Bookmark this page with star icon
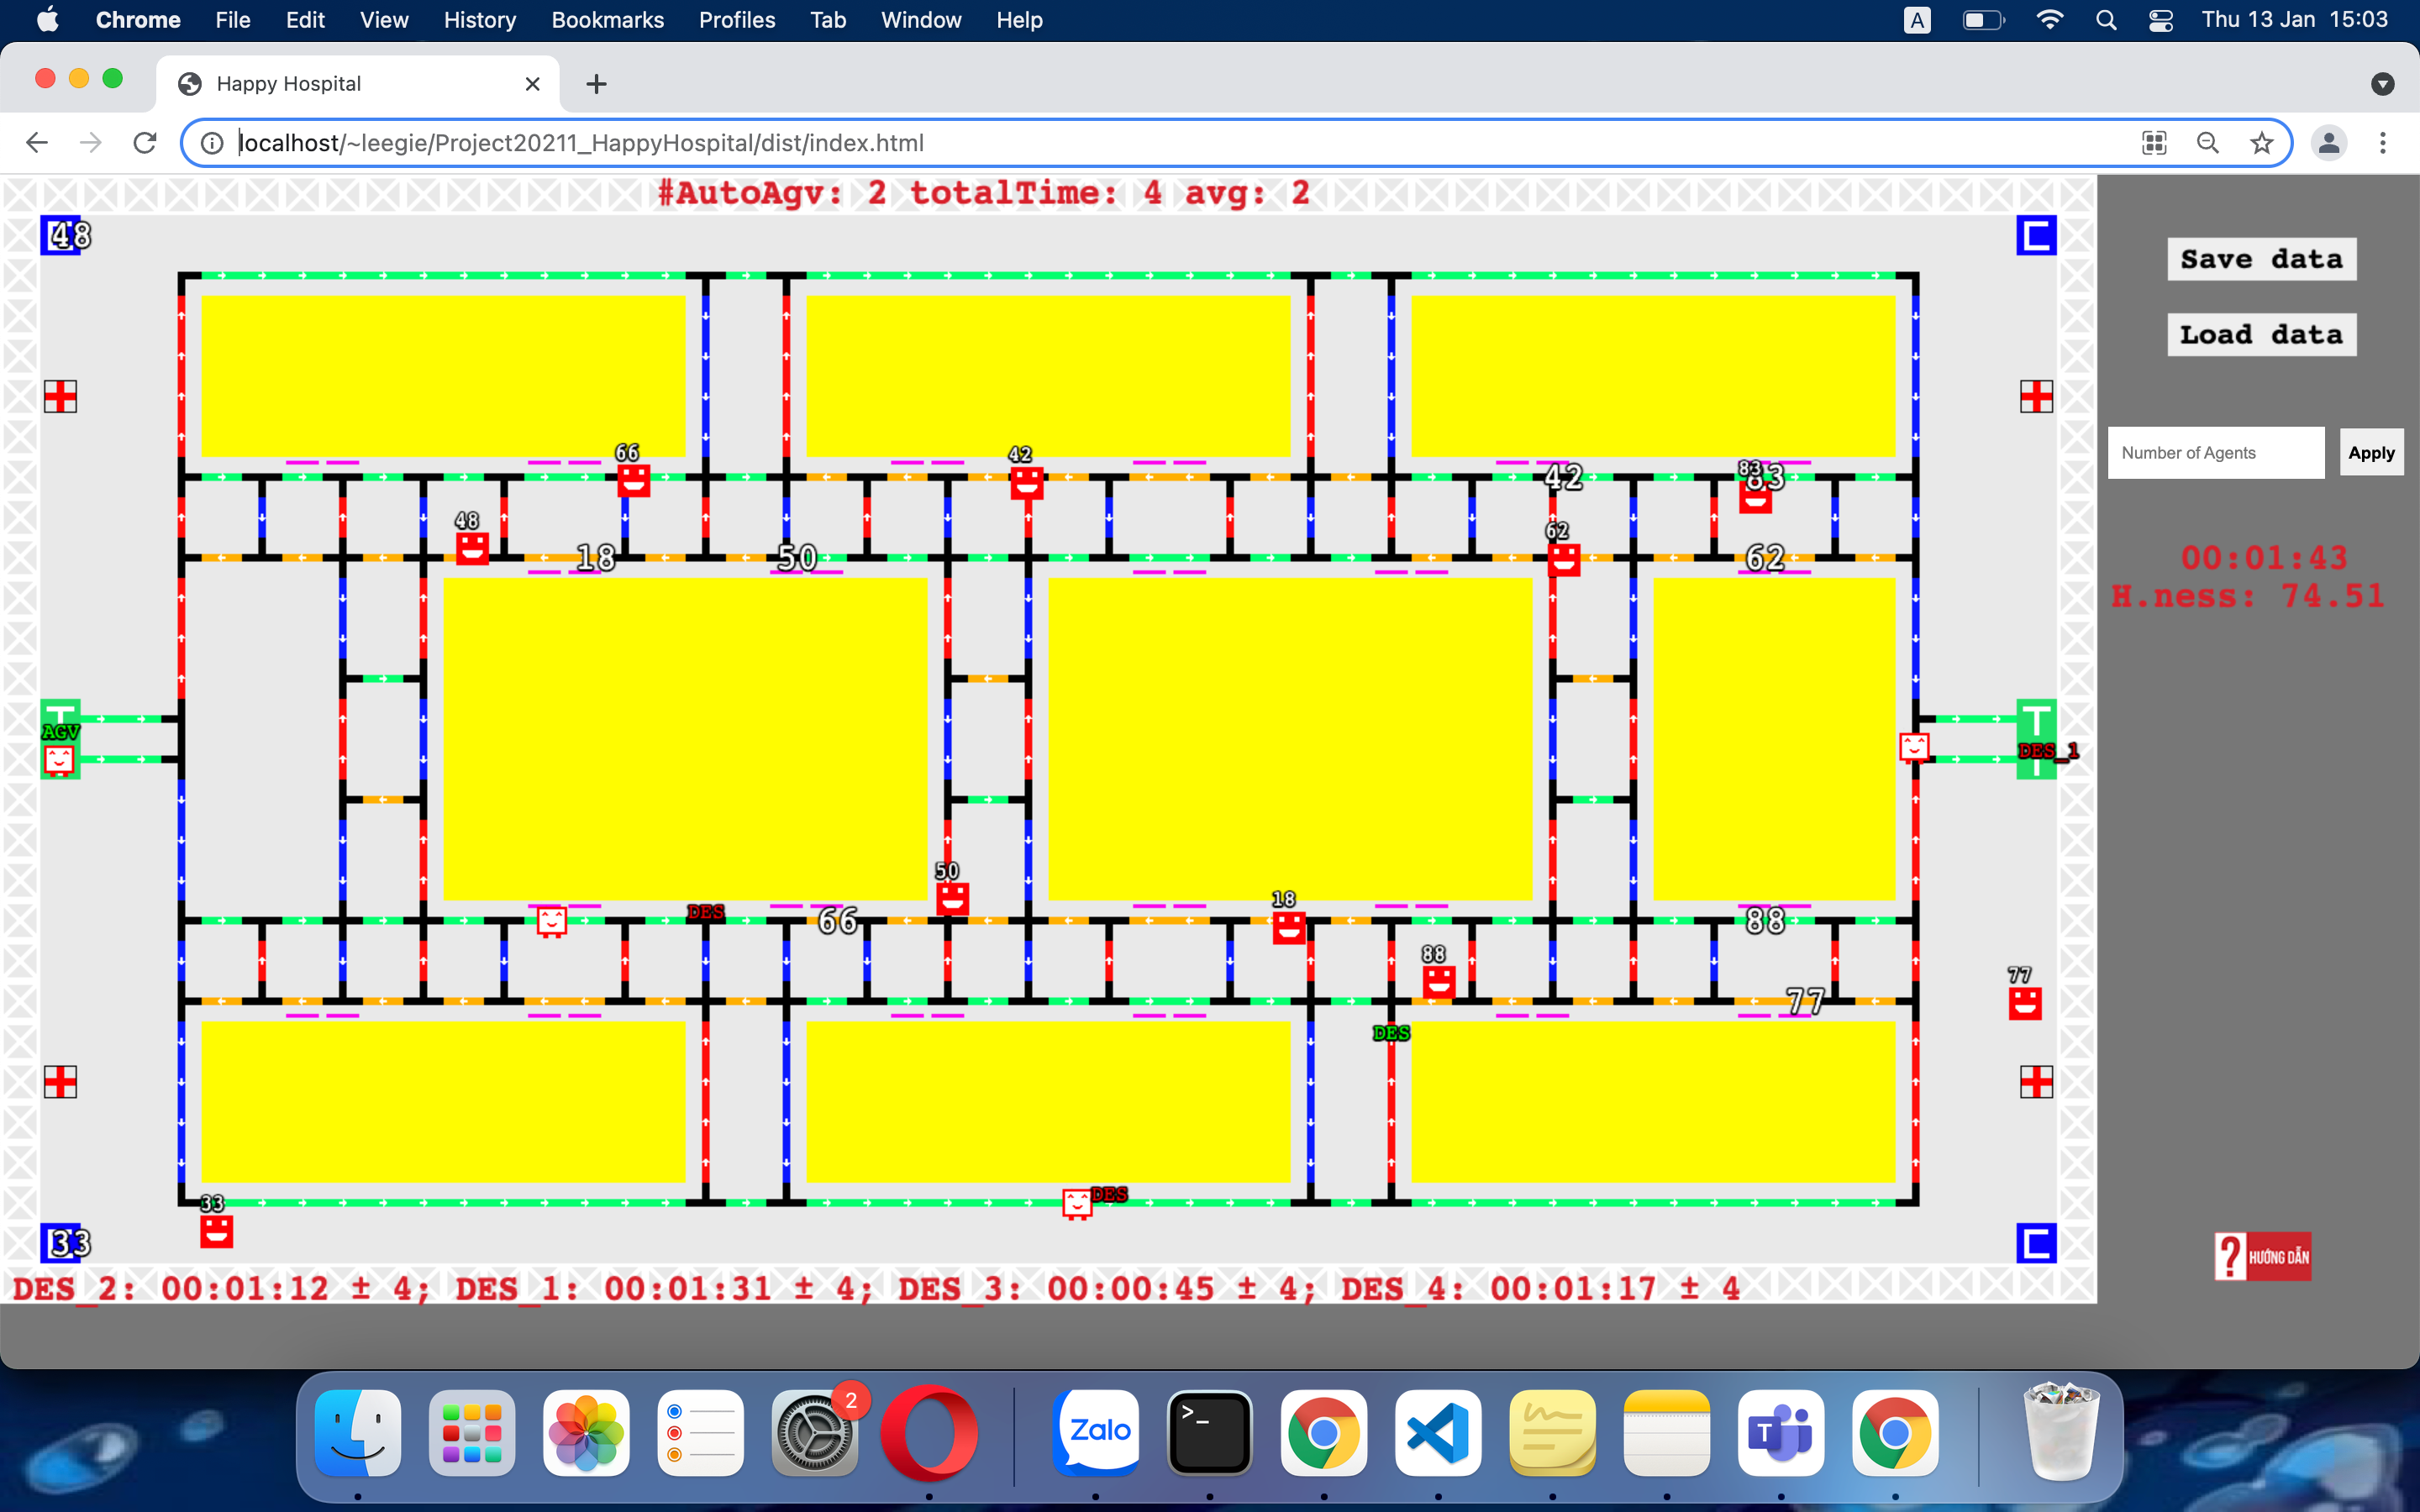2420x1512 pixels. 2261,143
